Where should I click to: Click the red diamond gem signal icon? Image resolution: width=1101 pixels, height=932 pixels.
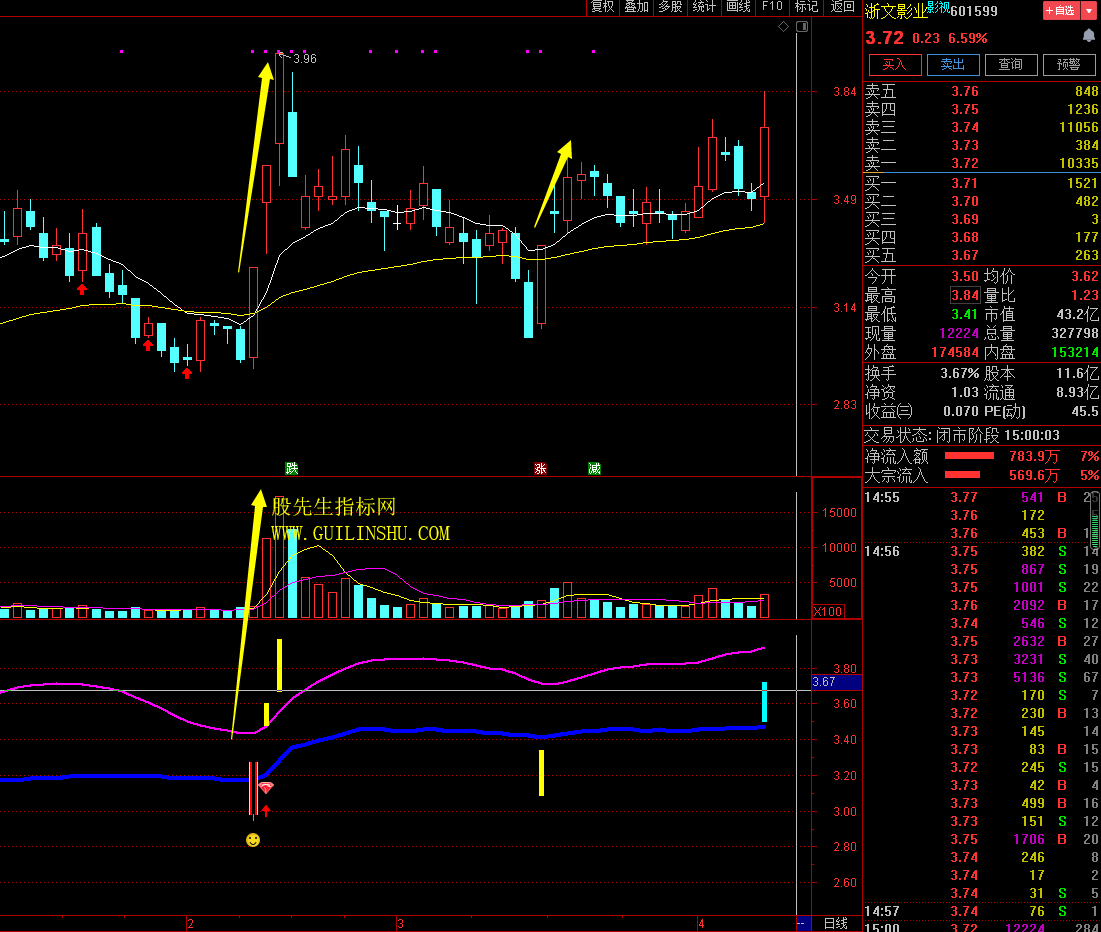point(266,788)
